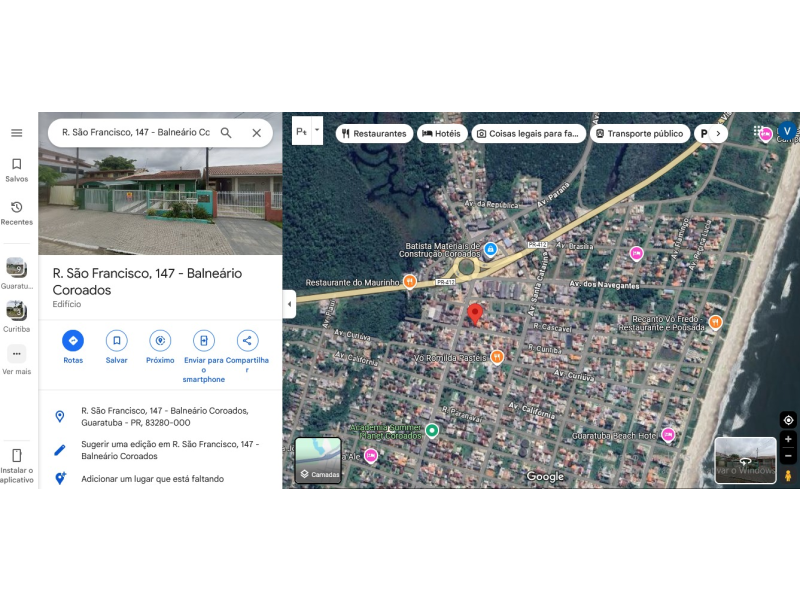Viewport: 800px width, 600px height.
Task: Open the Guaratuba recent place thumbnail
Action: [x=16, y=267]
